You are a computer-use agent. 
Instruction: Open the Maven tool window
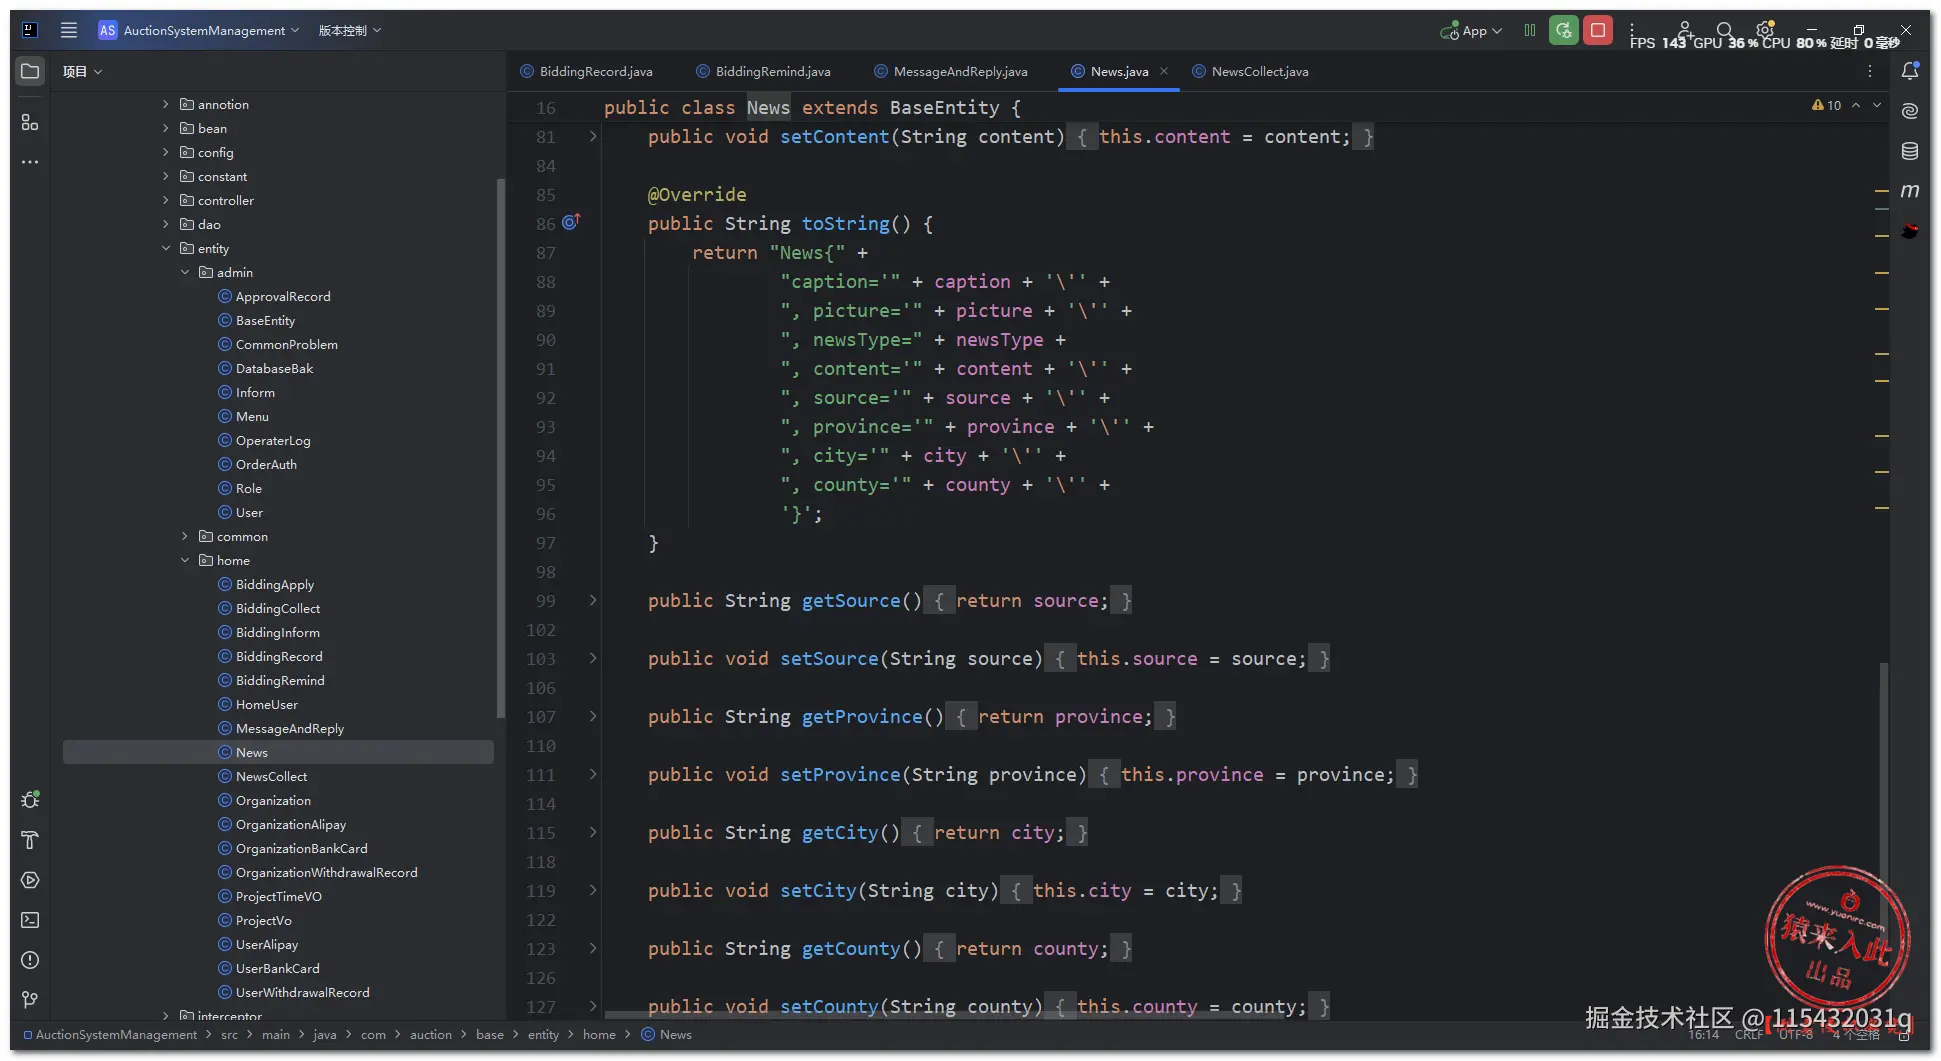coord(1910,190)
